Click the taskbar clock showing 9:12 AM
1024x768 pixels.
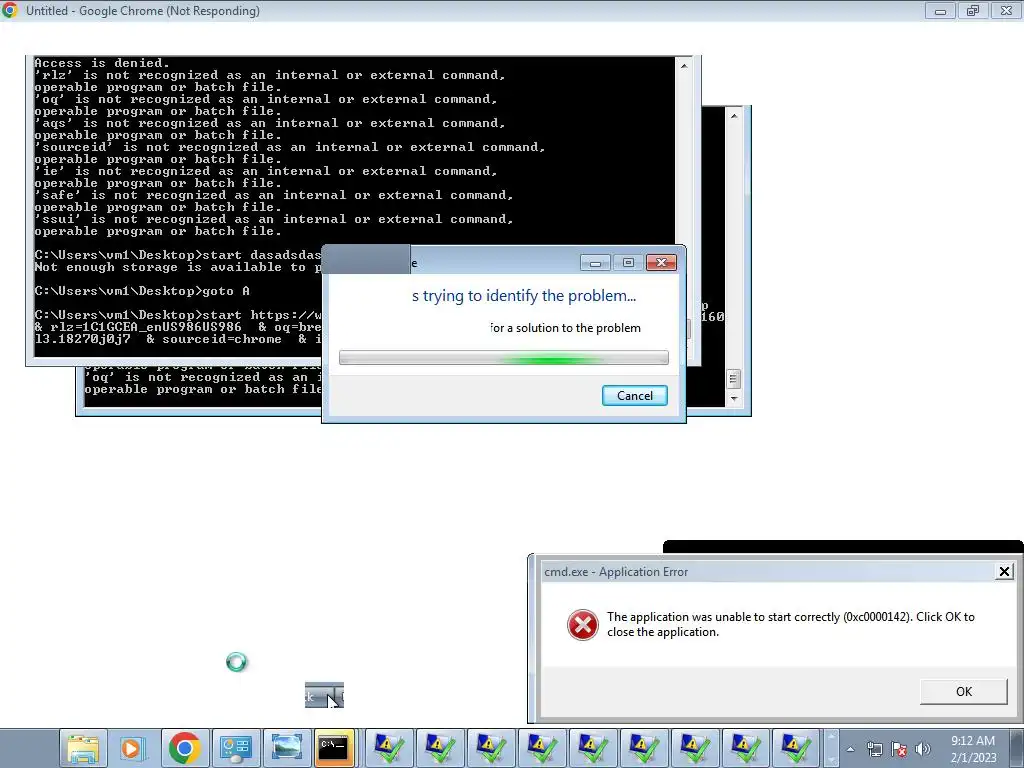[972, 748]
